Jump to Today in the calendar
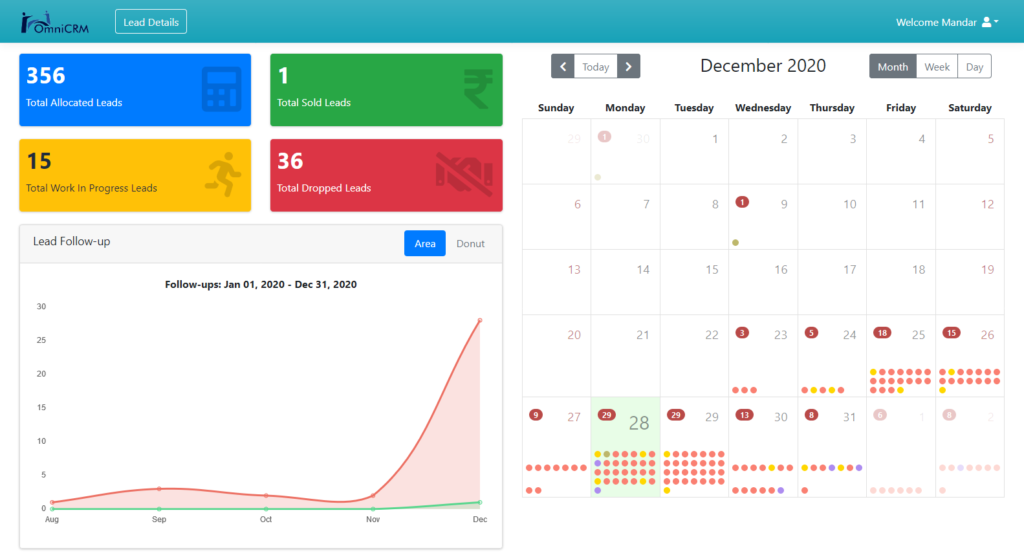 click(x=596, y=67)
